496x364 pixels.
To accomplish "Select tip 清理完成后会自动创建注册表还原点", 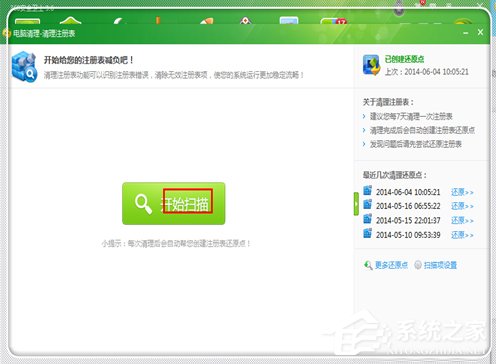I will [x=422, y=130].
